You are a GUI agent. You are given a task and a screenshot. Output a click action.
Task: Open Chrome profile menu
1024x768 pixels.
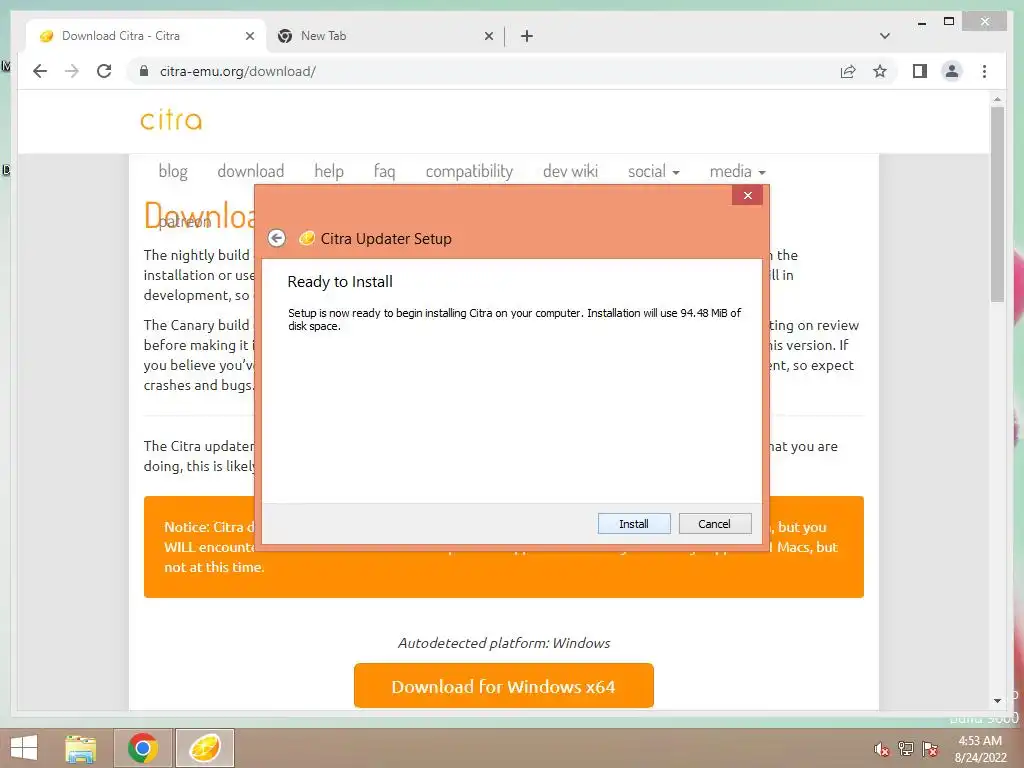coord(952,71)
